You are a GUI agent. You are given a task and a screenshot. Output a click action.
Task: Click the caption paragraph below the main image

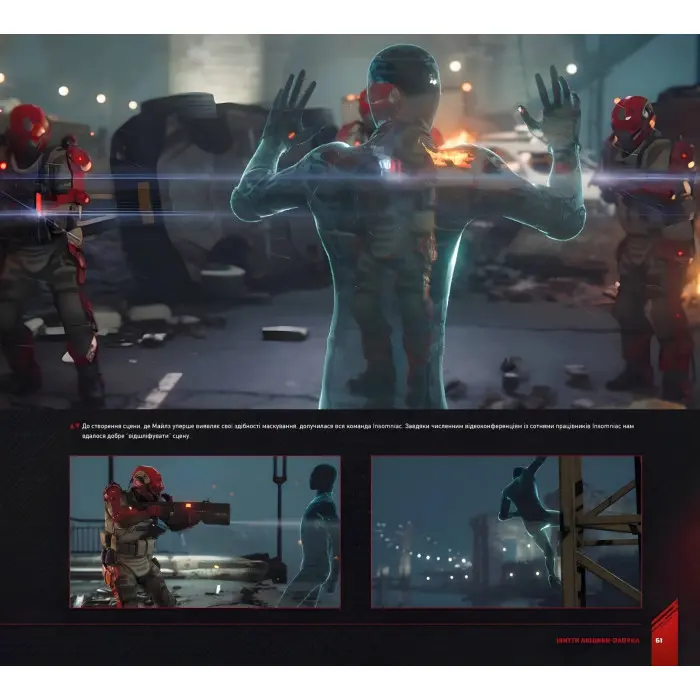[x=350, y=432]
